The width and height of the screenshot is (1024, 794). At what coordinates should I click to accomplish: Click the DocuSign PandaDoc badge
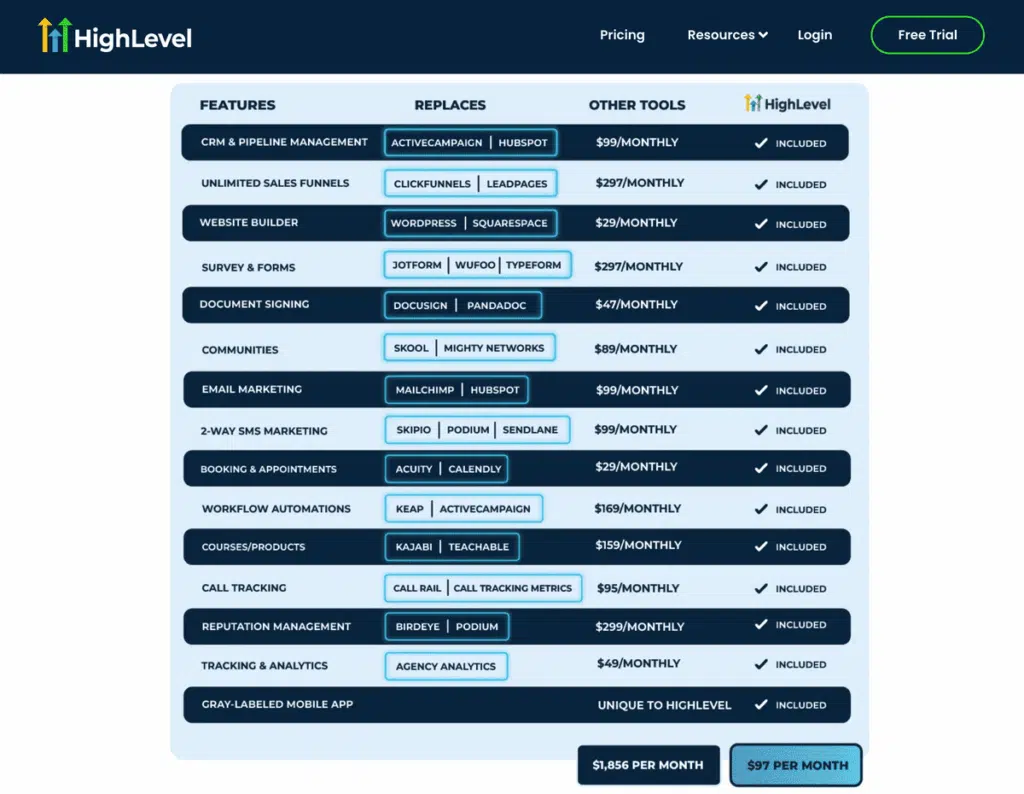click(x=462, y=305)
